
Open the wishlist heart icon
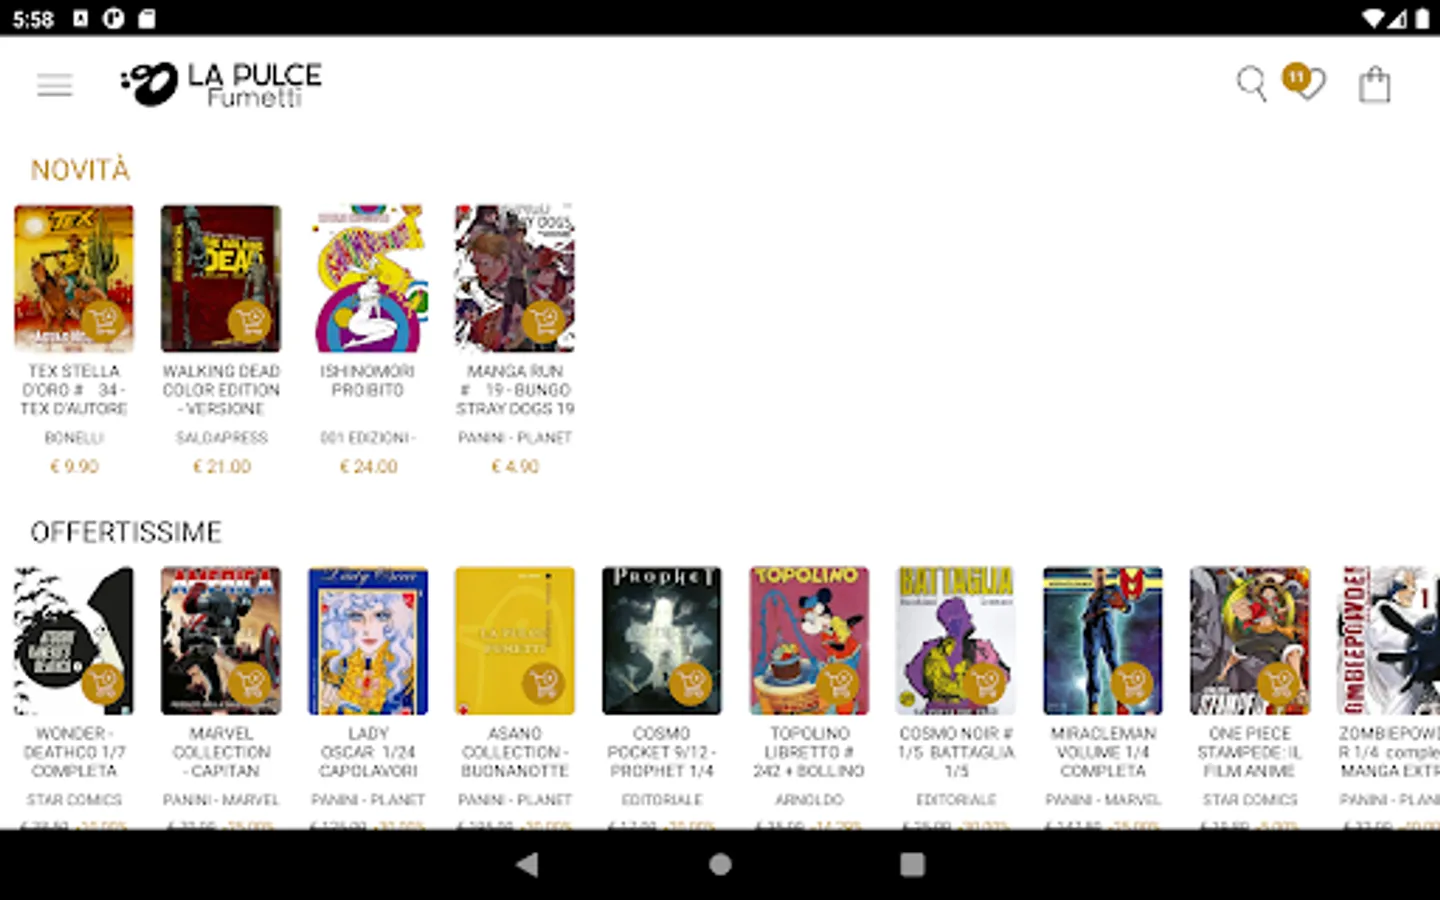pyautogui.click(x=1305, y=83)
